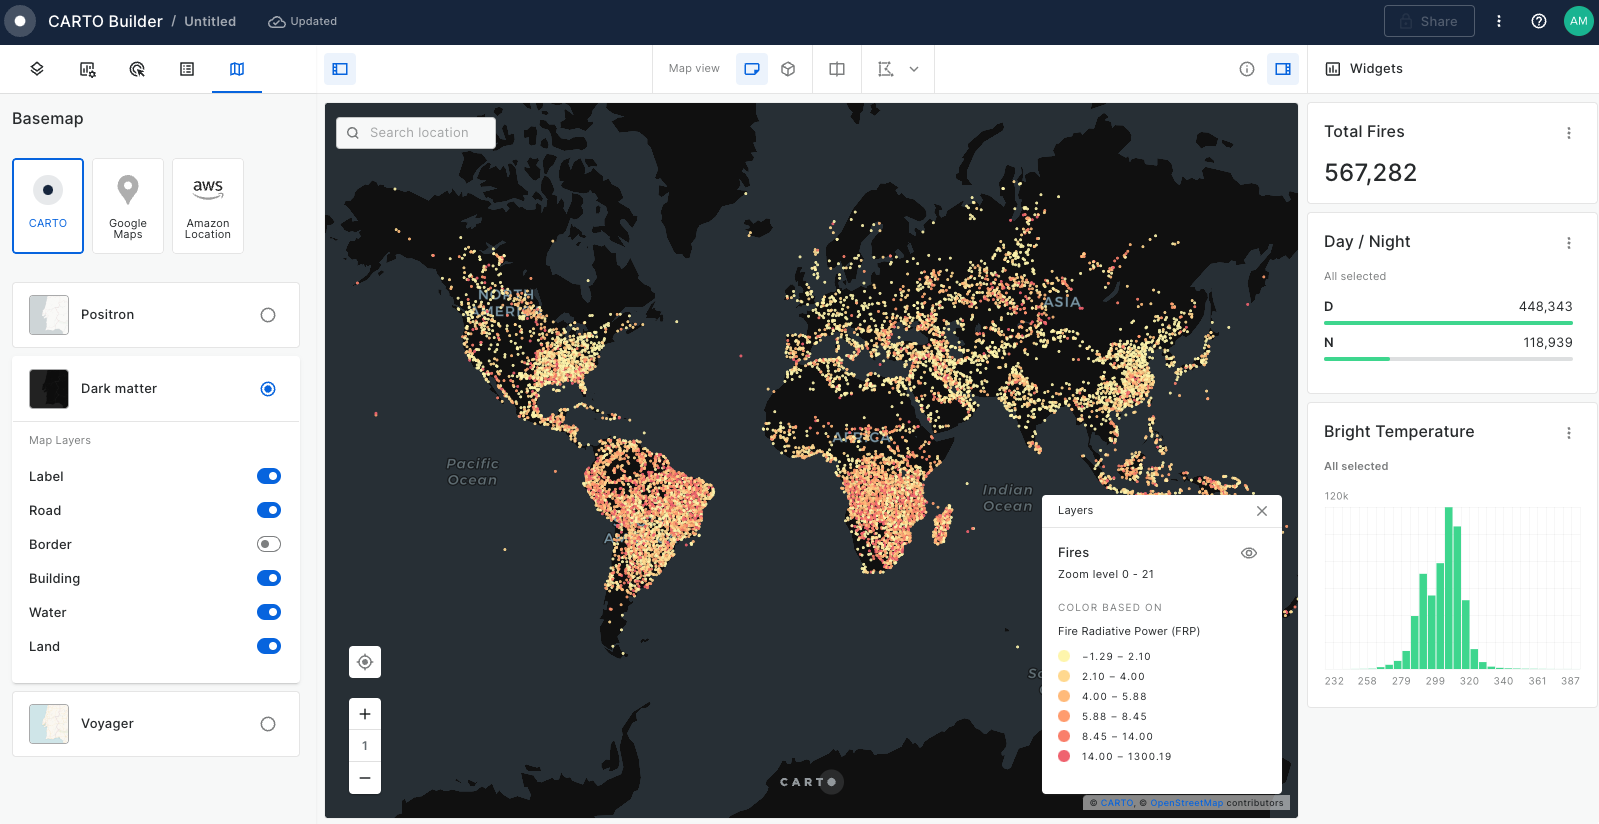Open Total Fires widget options menu
The image size is (1599, 824).
point(1568,133)
